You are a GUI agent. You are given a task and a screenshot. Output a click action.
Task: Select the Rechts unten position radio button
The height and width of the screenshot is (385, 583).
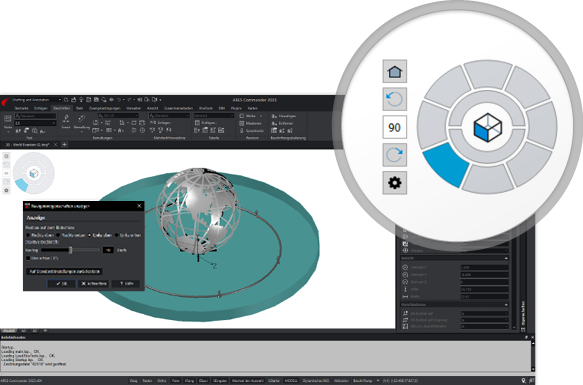tap(58, 235)
